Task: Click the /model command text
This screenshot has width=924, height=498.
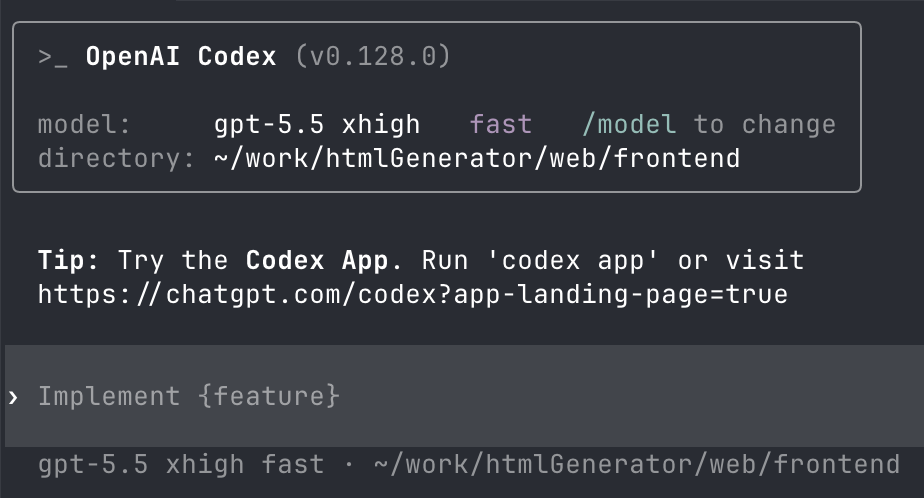Action: coord(629,124)
